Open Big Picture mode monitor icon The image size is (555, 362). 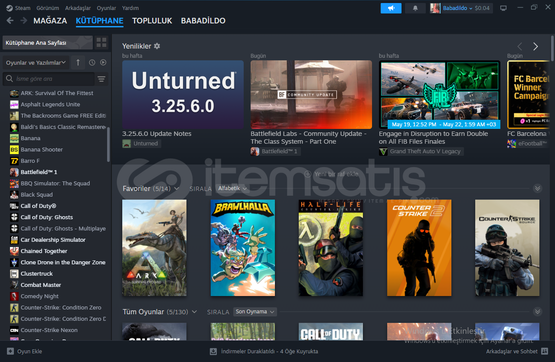pyautogui.click(x=503, y=8)
